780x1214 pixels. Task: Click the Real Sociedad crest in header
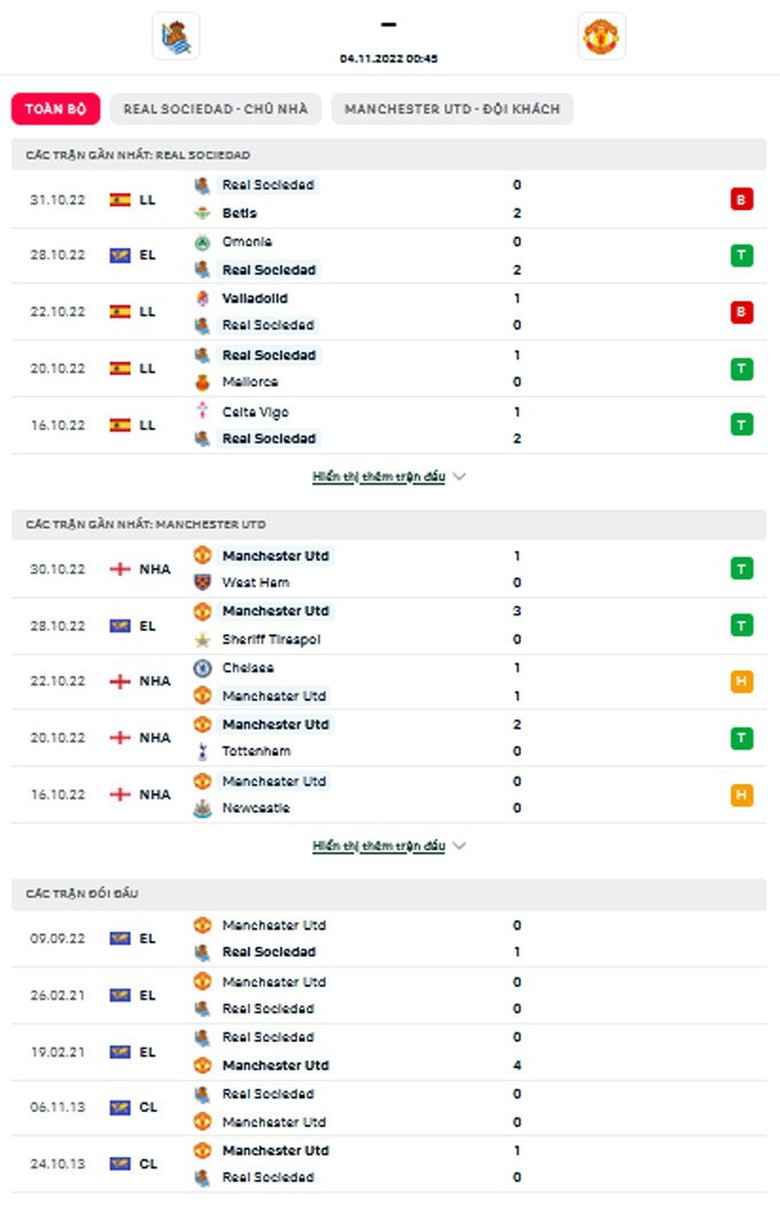pyautogui.click(x=176, y=37)
